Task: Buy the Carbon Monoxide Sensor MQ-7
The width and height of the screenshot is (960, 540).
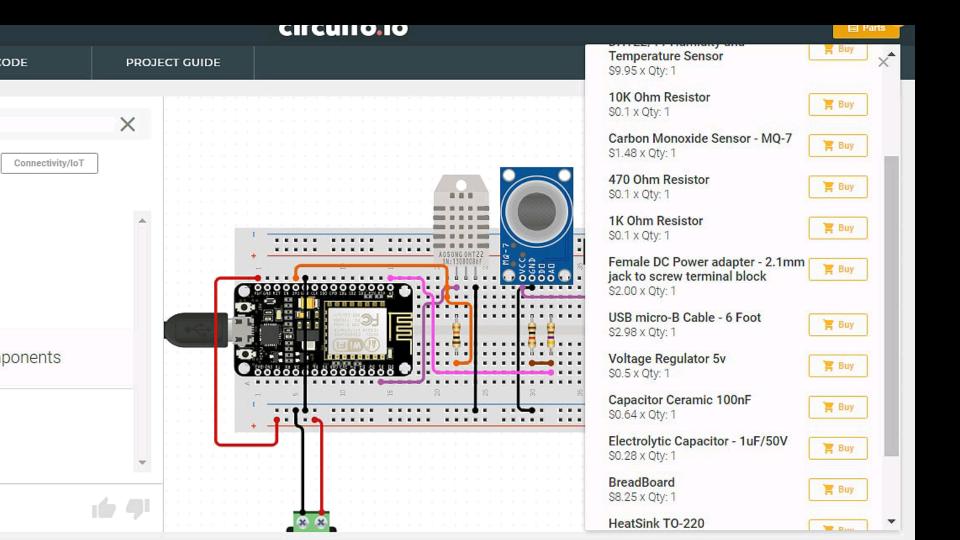Action: click(837, 146)
